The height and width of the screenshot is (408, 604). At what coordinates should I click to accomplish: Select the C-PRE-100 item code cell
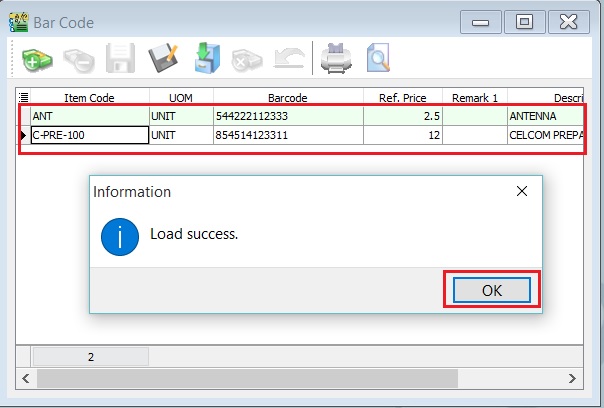coord(89,135)
